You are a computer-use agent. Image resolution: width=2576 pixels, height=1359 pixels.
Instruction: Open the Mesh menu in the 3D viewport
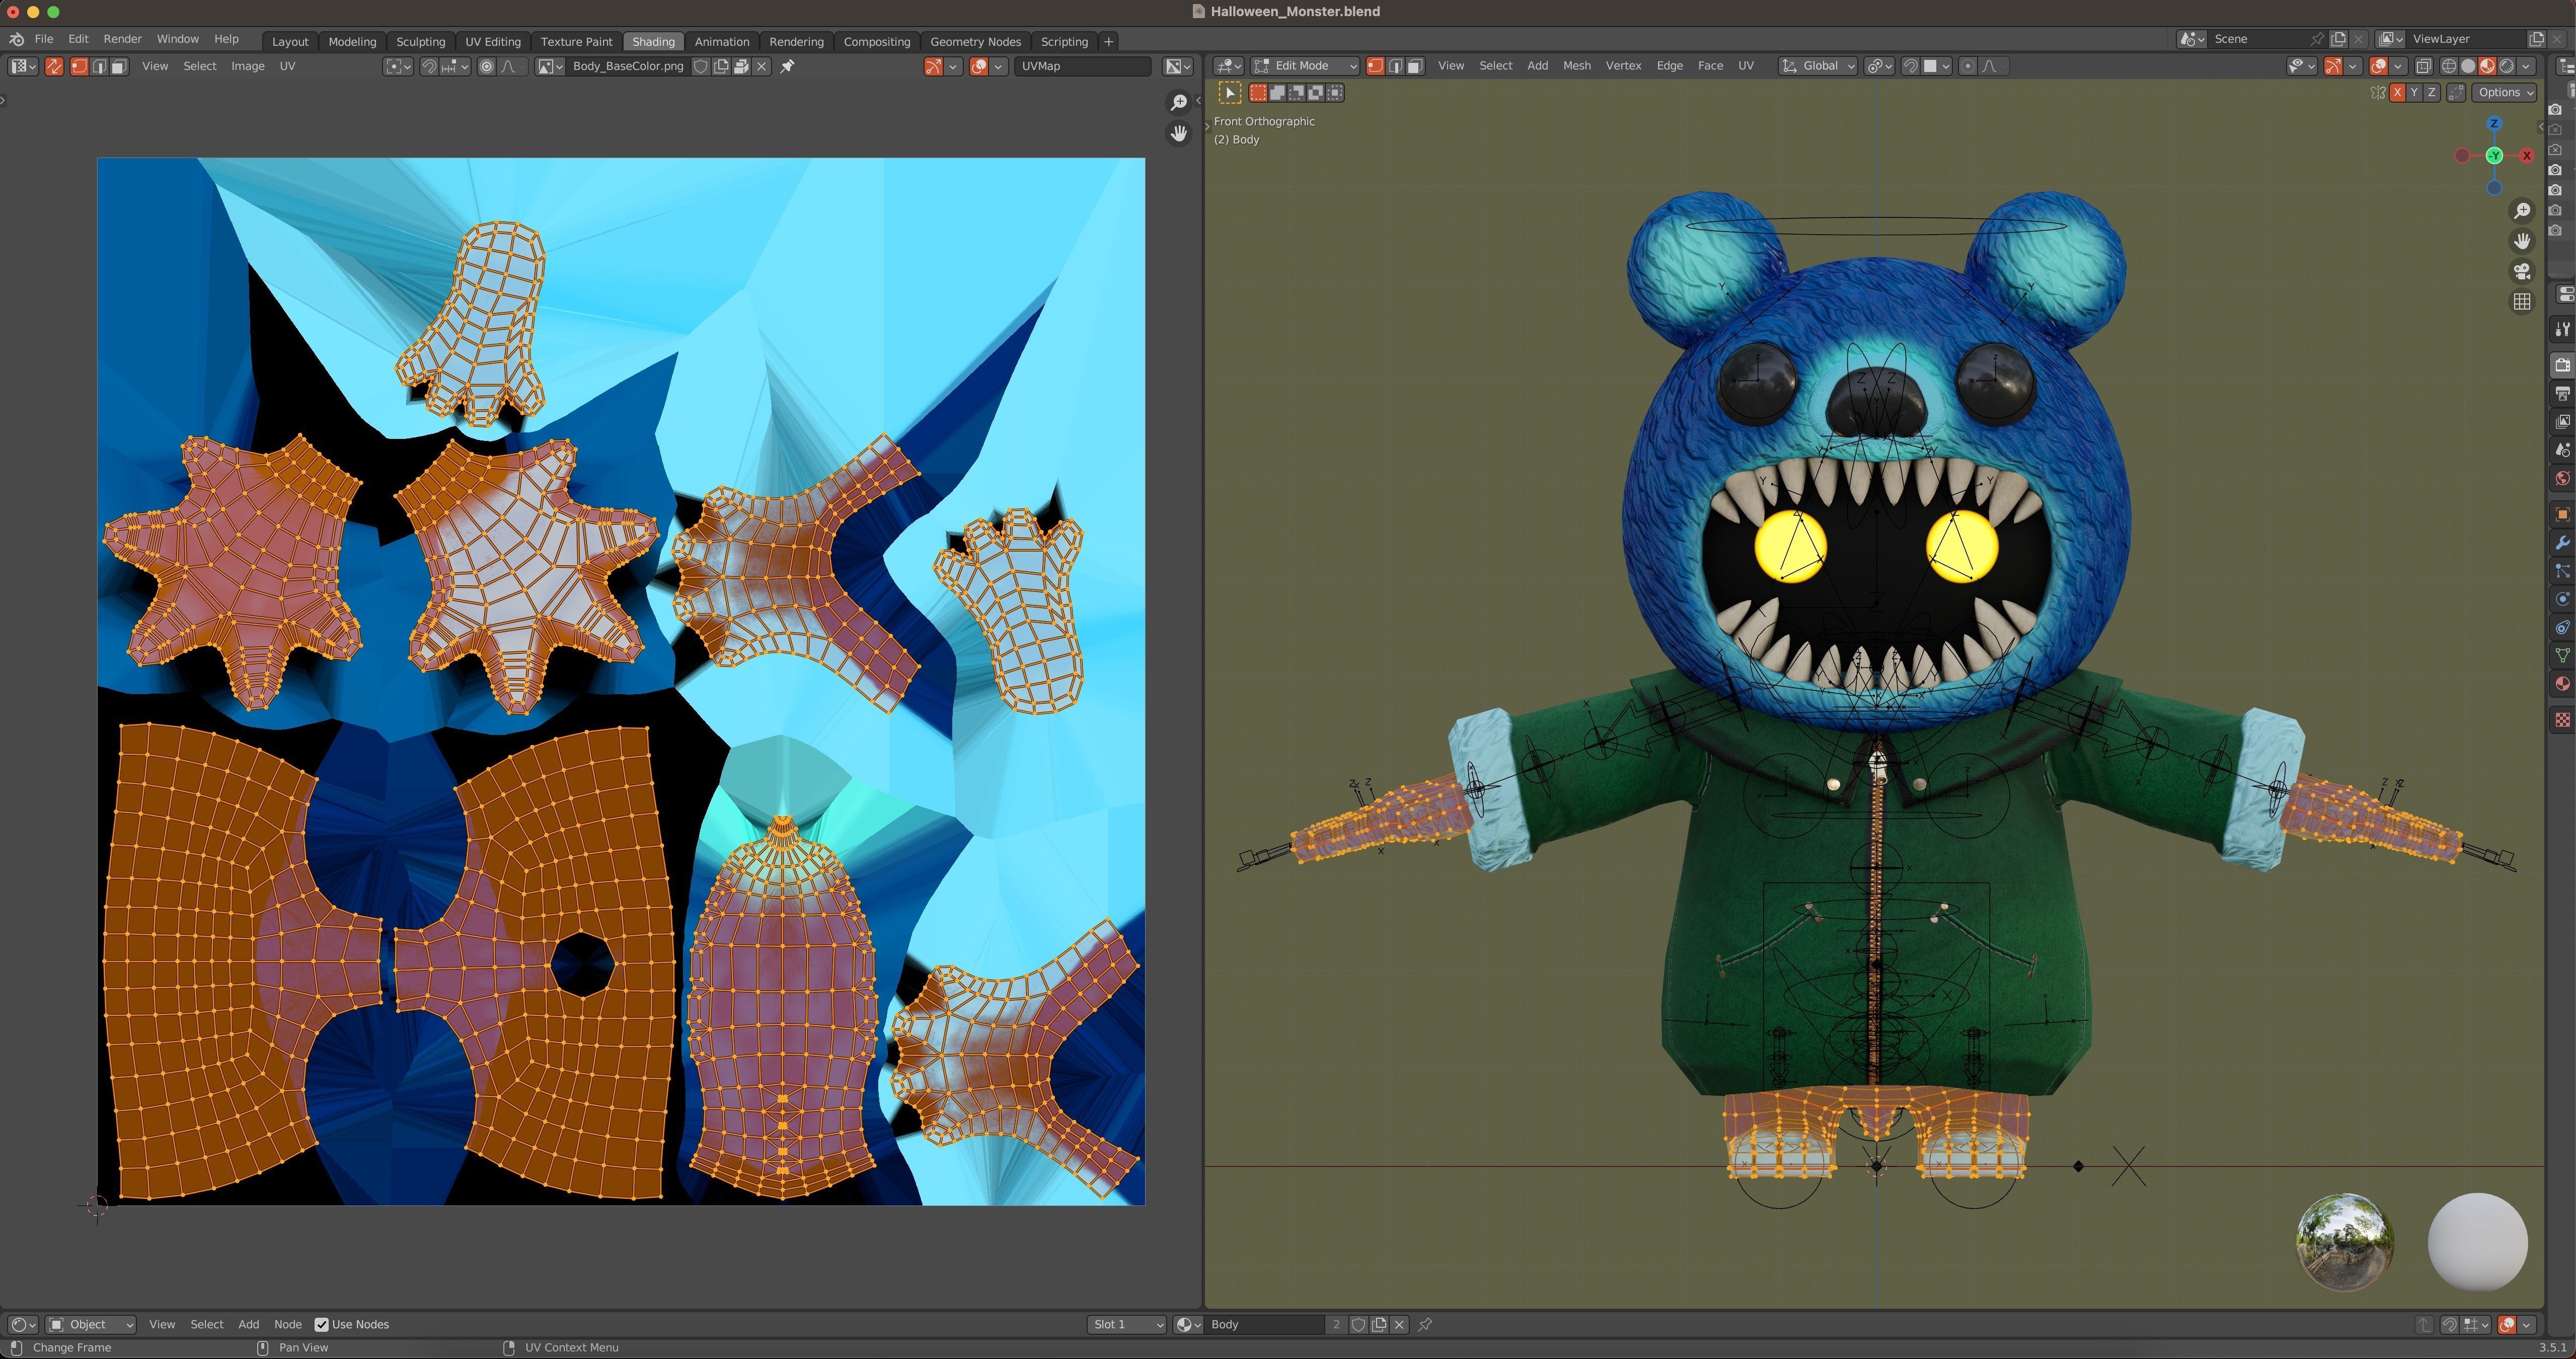pyautogui.click(x=1576, y=66)
